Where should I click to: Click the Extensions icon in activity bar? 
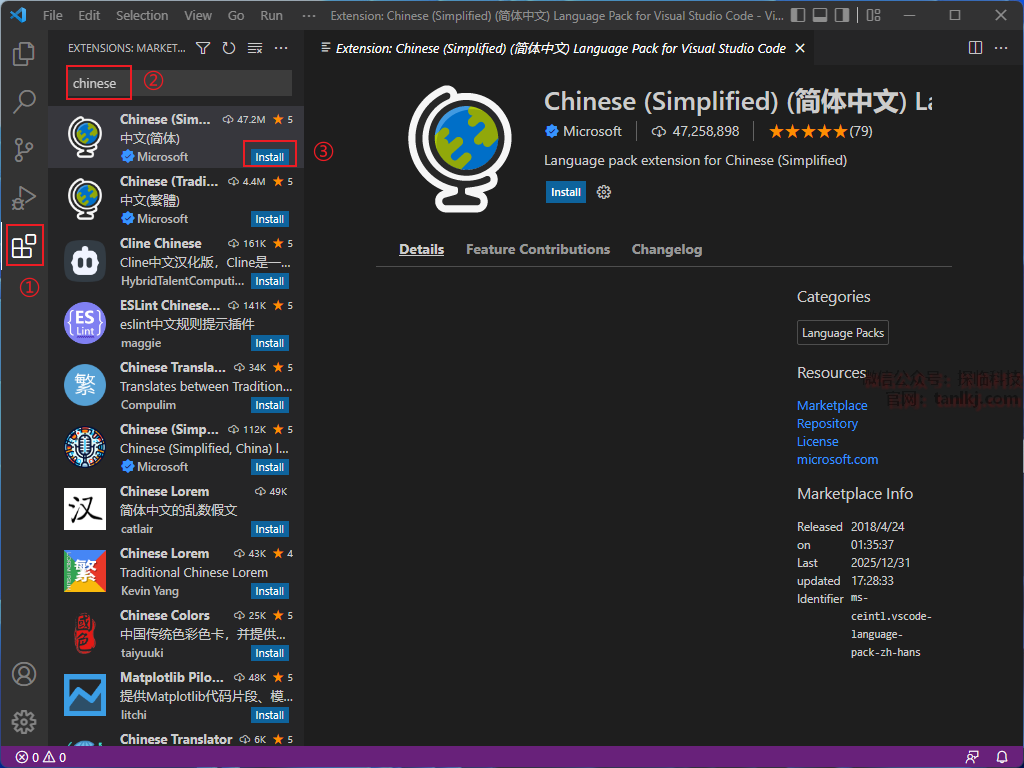[24, 246]
